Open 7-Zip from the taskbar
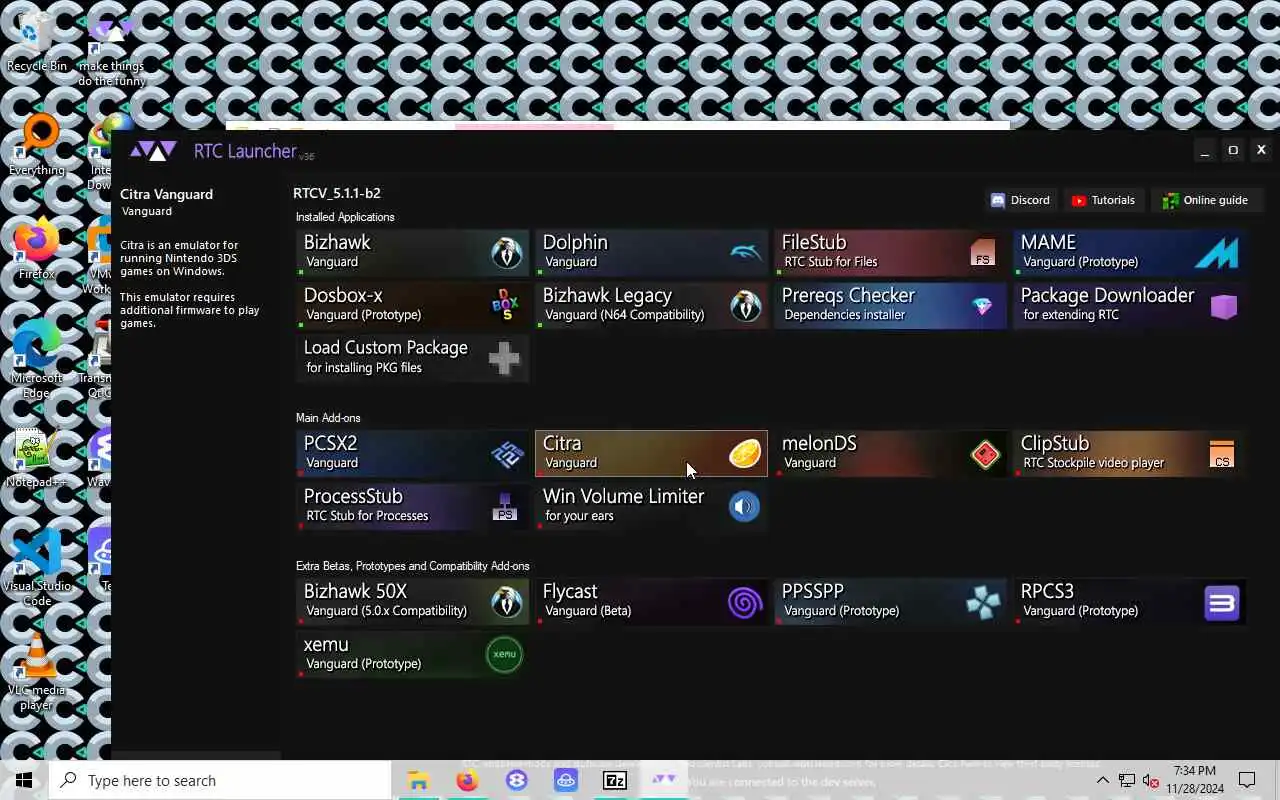1280x800 pixels. click(x=615, y=780)
